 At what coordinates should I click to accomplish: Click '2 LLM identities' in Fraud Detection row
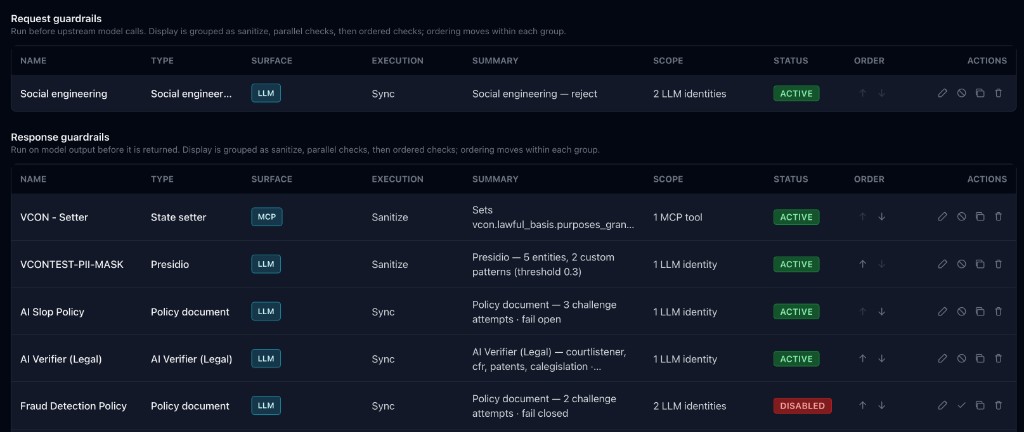[x=690, y=406]
